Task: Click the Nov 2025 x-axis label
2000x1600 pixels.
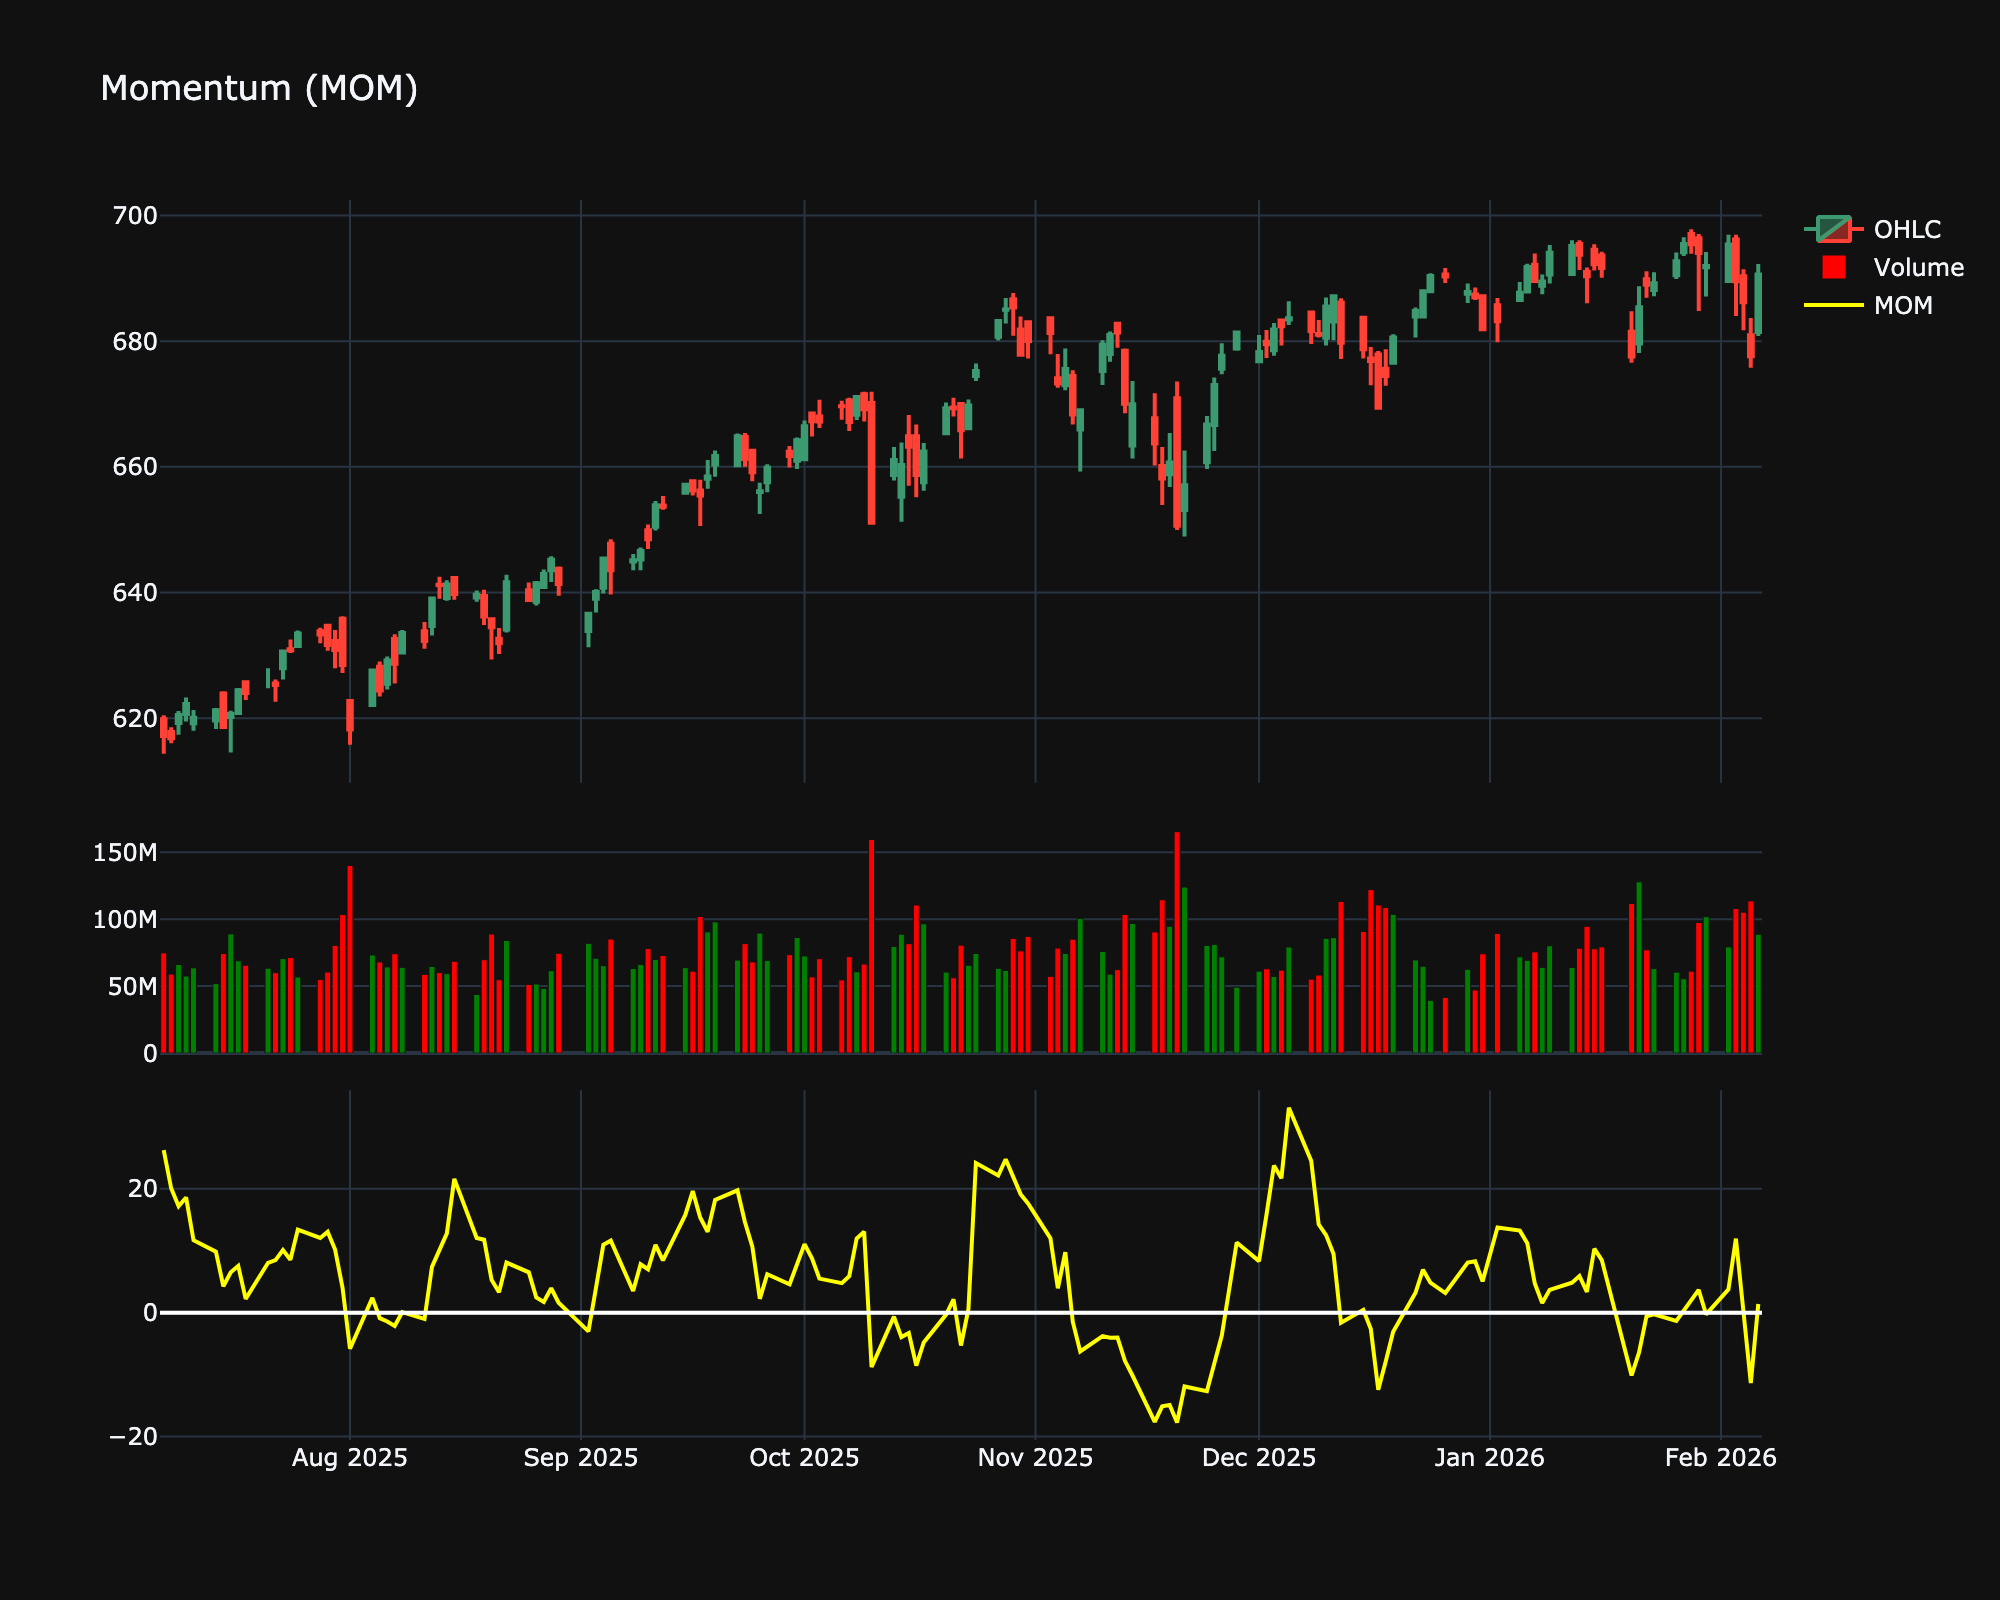Action: (x=1035, y=1458)
